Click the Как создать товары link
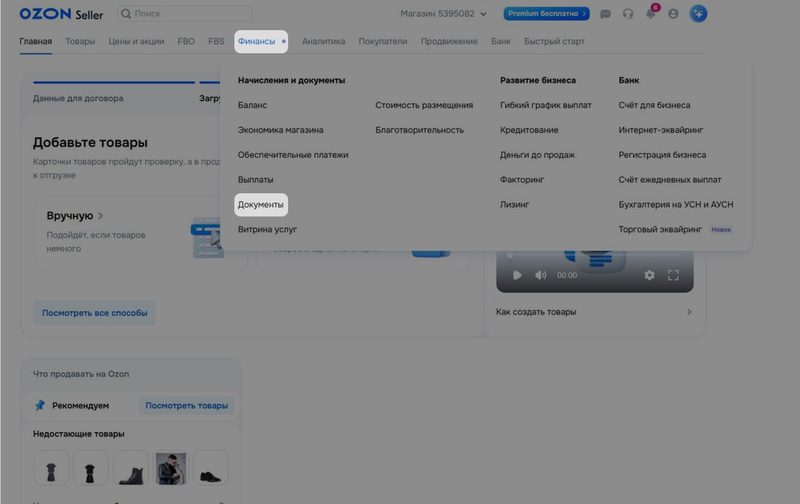Screen dimensions: 800x504 536,312
